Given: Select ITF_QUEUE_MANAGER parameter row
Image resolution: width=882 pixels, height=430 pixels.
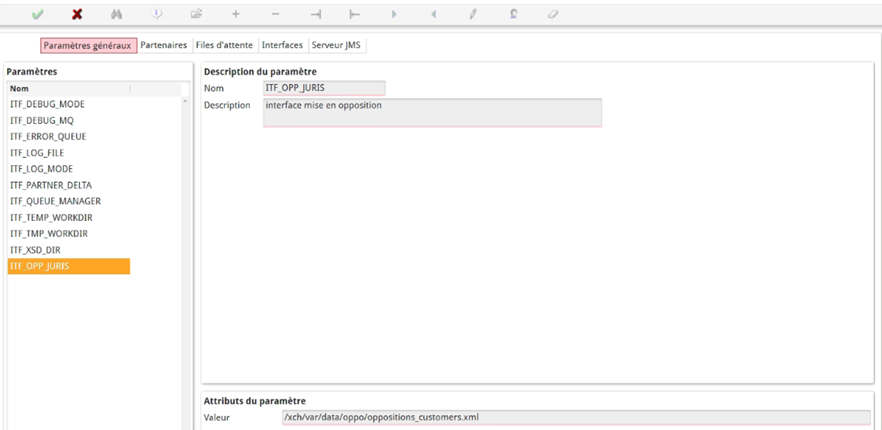Looking at the screenshot, I should click(x=55, y=201).
